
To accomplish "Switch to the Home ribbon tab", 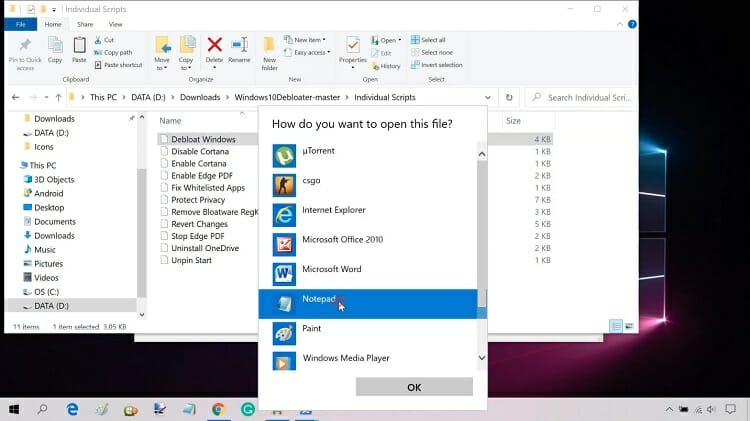I will coord(53,24).
